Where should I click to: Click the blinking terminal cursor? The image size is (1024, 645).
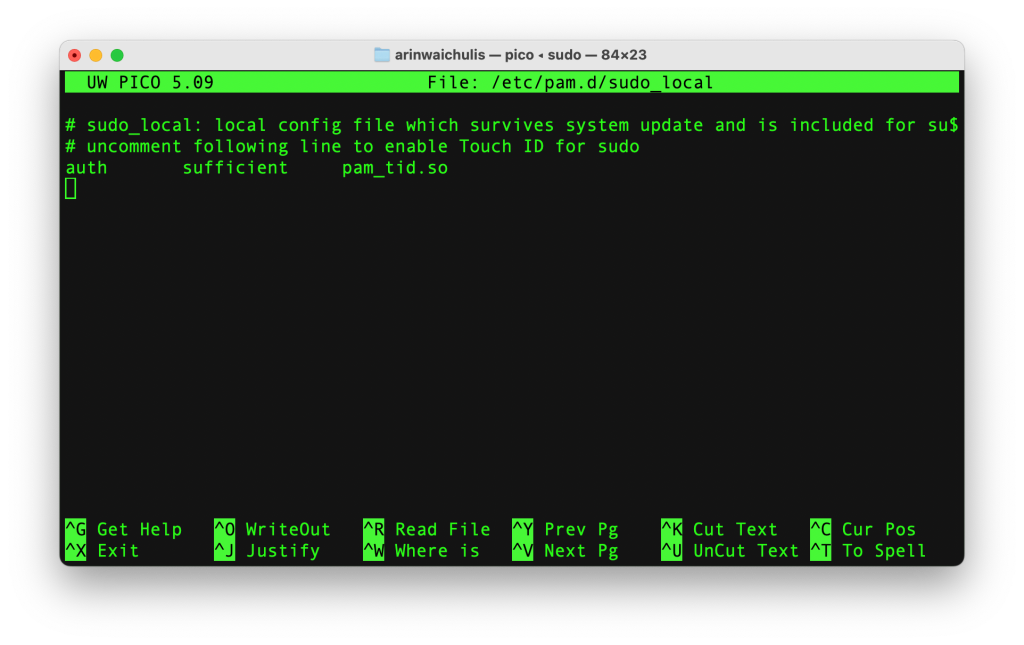pos(70,188)
